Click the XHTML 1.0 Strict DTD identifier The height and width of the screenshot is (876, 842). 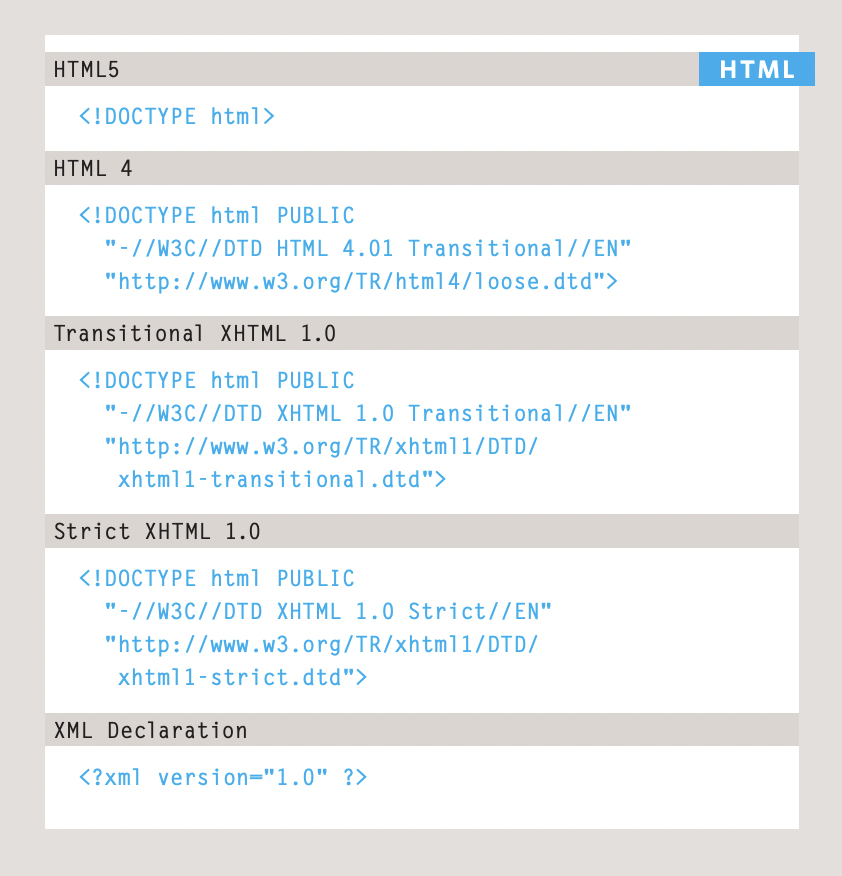[x=328, y=611]
